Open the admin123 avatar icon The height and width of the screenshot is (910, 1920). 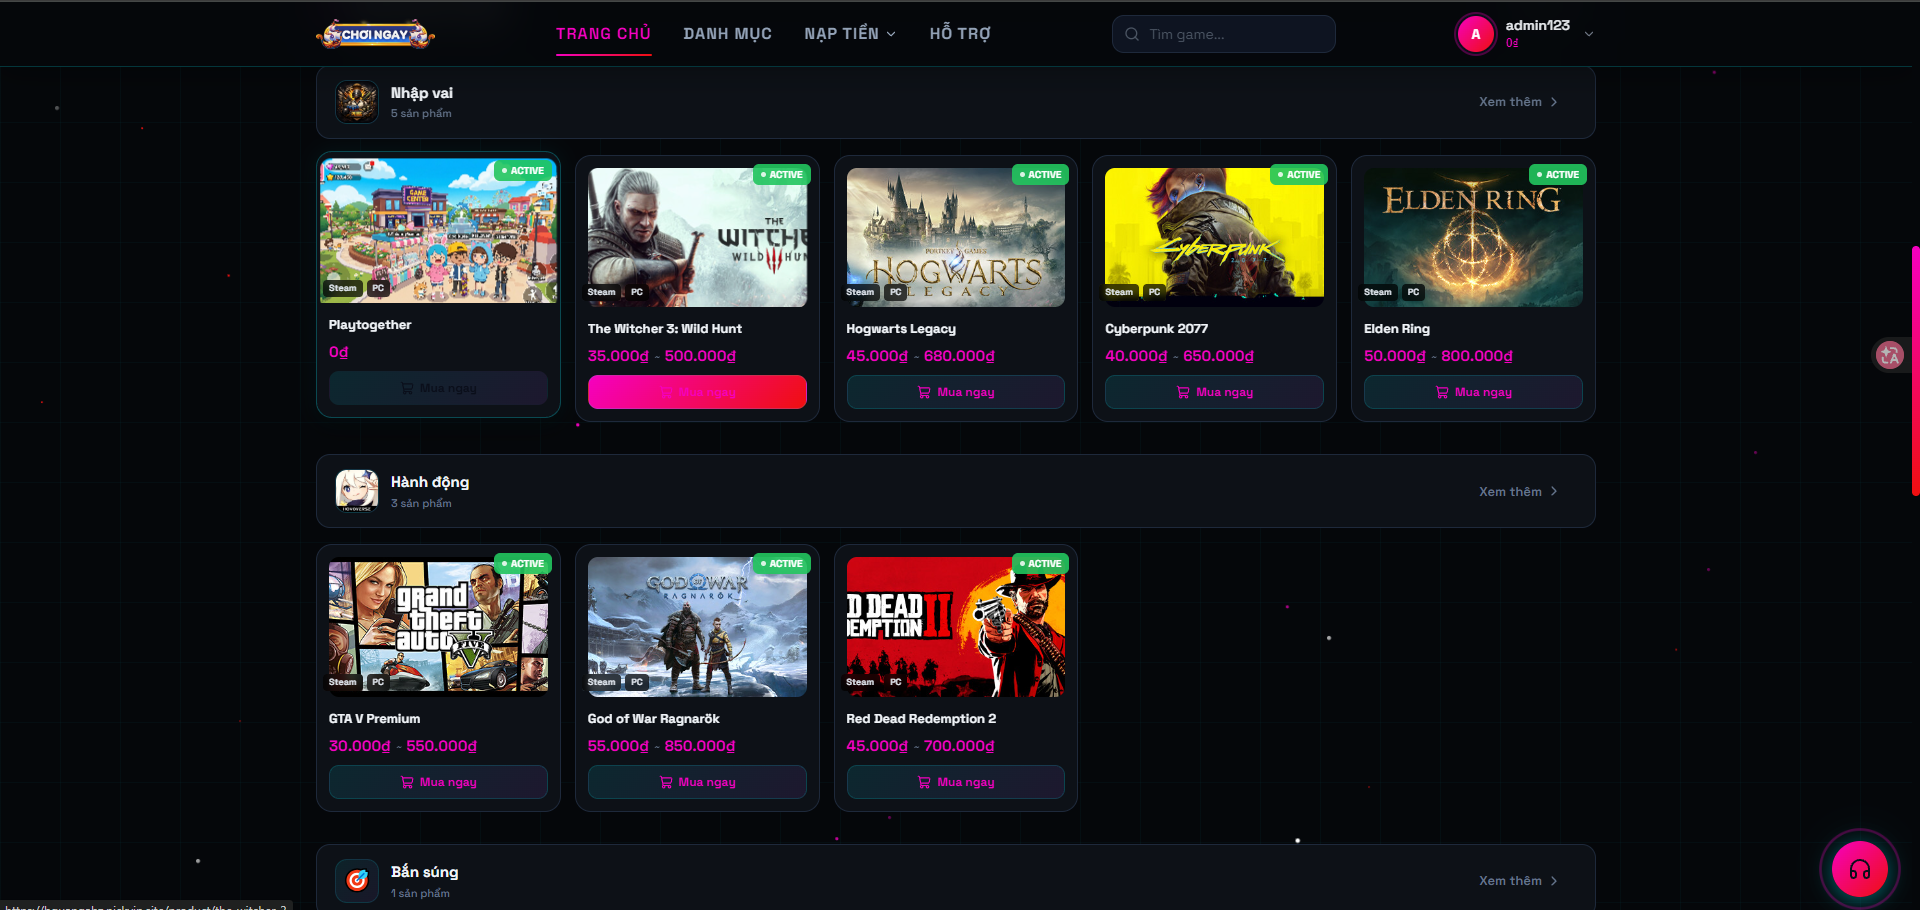(x=1475, y=34)
